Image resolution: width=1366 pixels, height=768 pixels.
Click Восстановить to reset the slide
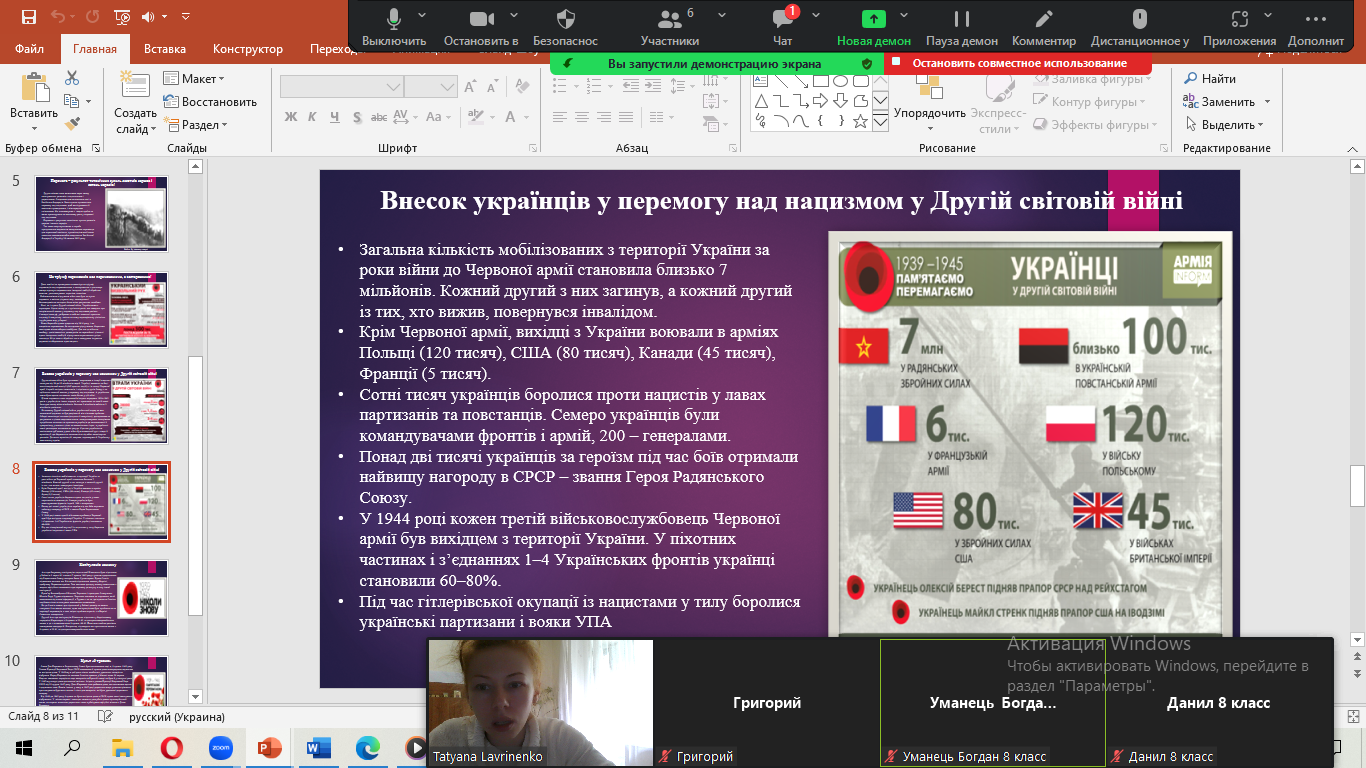210,102
